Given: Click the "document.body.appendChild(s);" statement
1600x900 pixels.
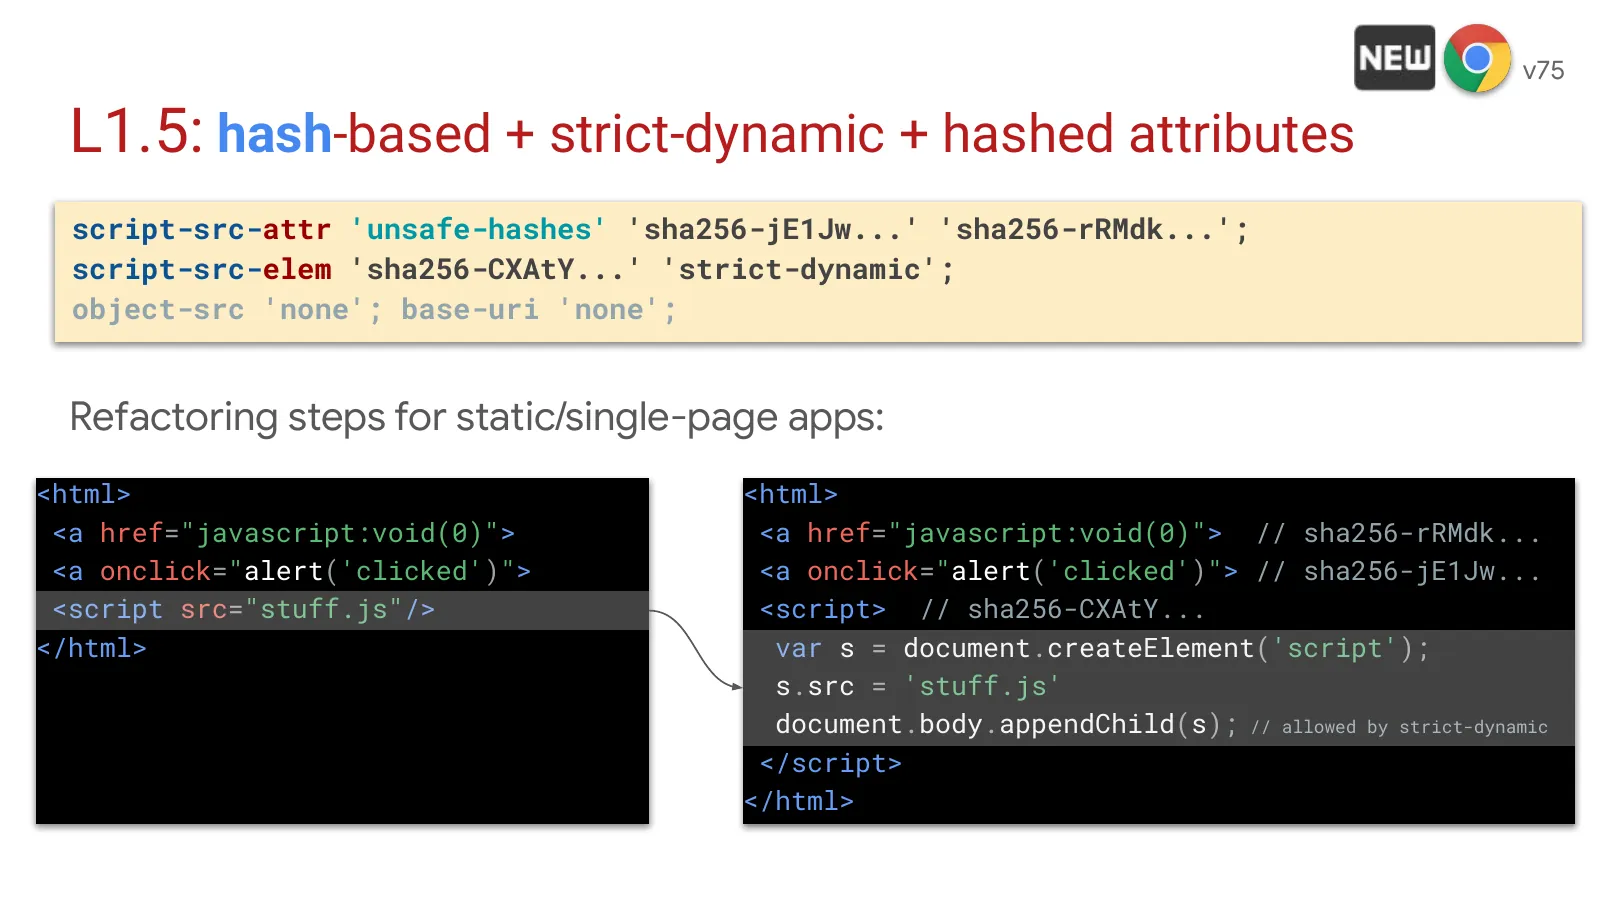Looking at the screenshot, I should 1006,725.
